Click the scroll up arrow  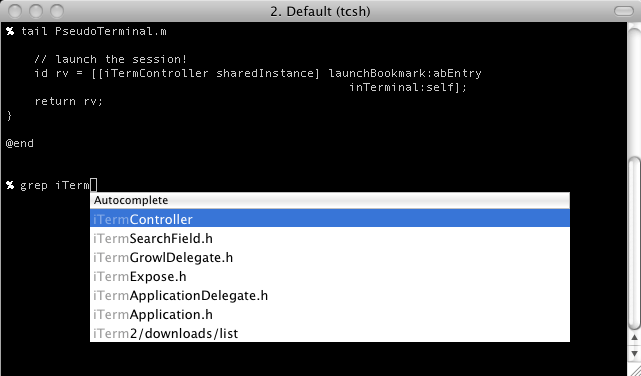[x=634, y=338]
